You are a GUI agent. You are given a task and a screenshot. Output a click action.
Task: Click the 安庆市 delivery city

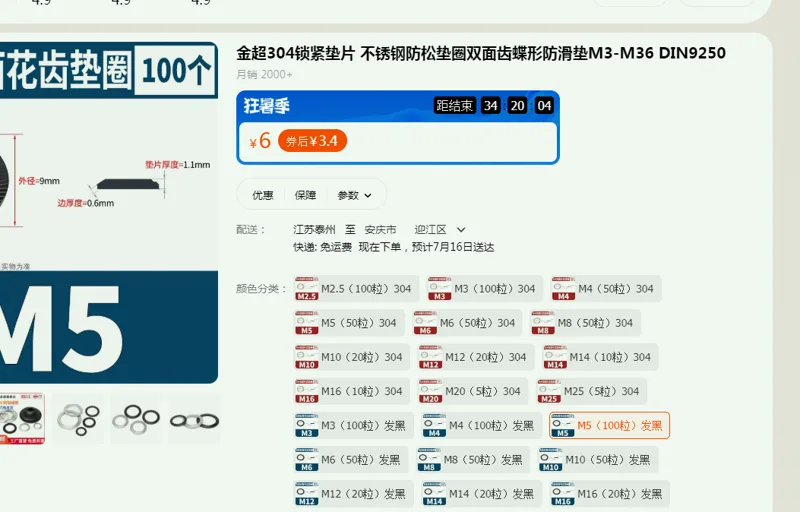click(380, 229)
